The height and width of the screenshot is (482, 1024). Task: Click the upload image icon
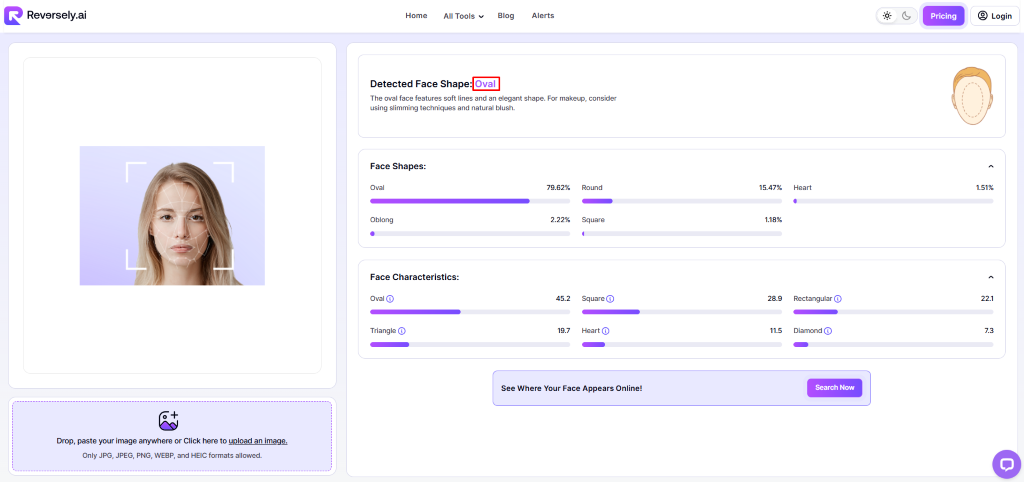[x=169, y=420]
